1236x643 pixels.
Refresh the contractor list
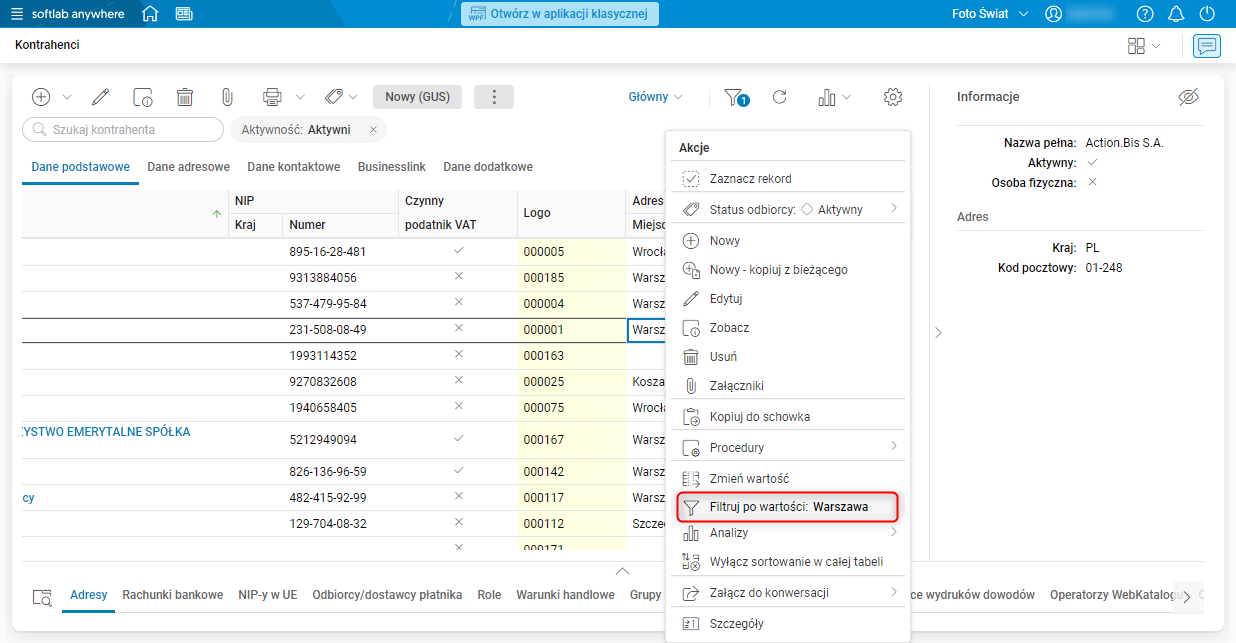tap(780, 97)
